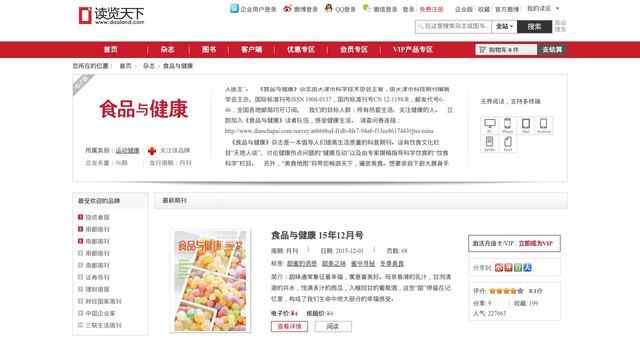Screen dimensions: 640x360
Task: Click the 去结算 checkout button
Action: pos(552,50)
